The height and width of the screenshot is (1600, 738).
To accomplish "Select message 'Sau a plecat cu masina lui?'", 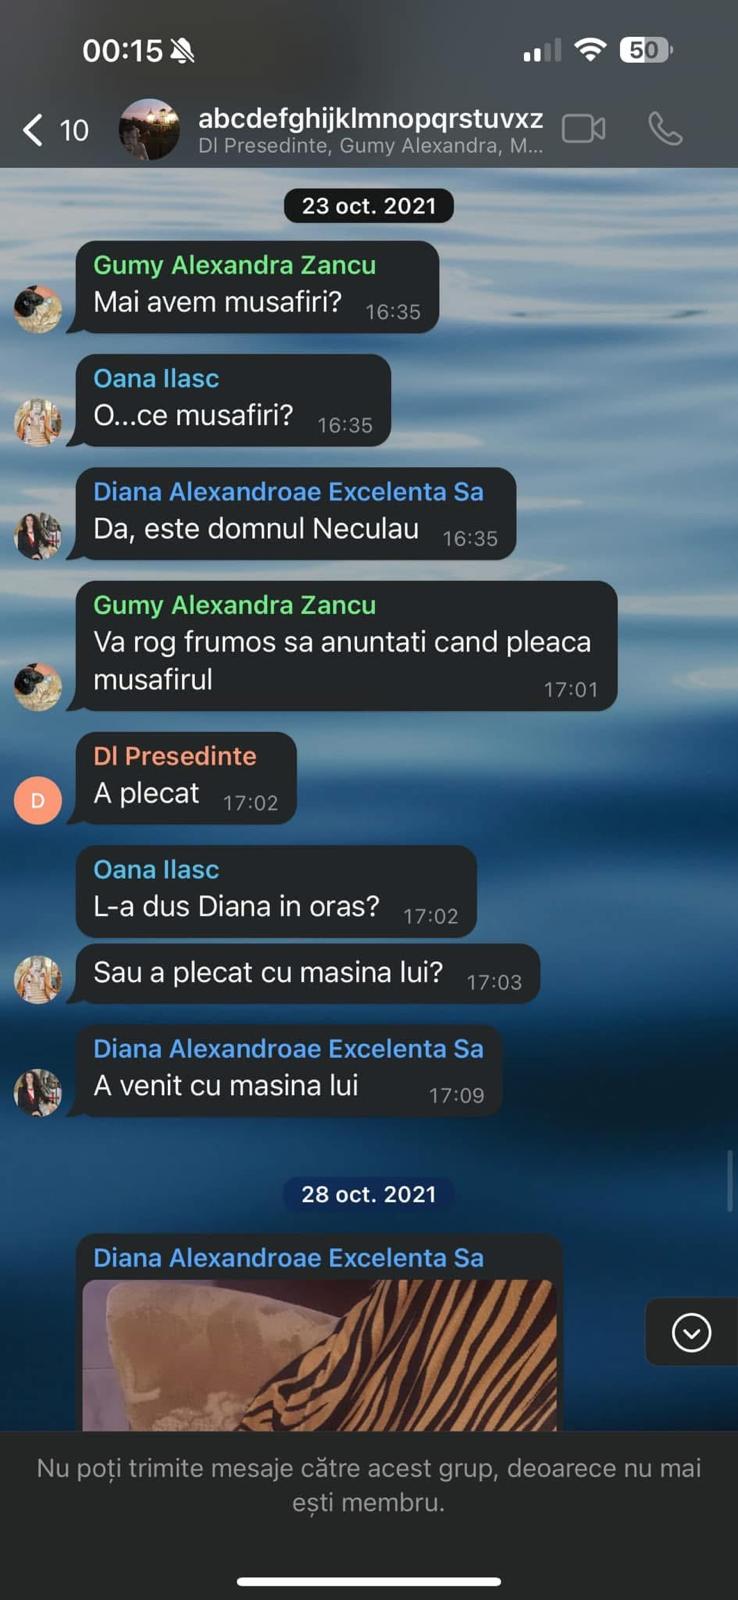I will point(308,973).
